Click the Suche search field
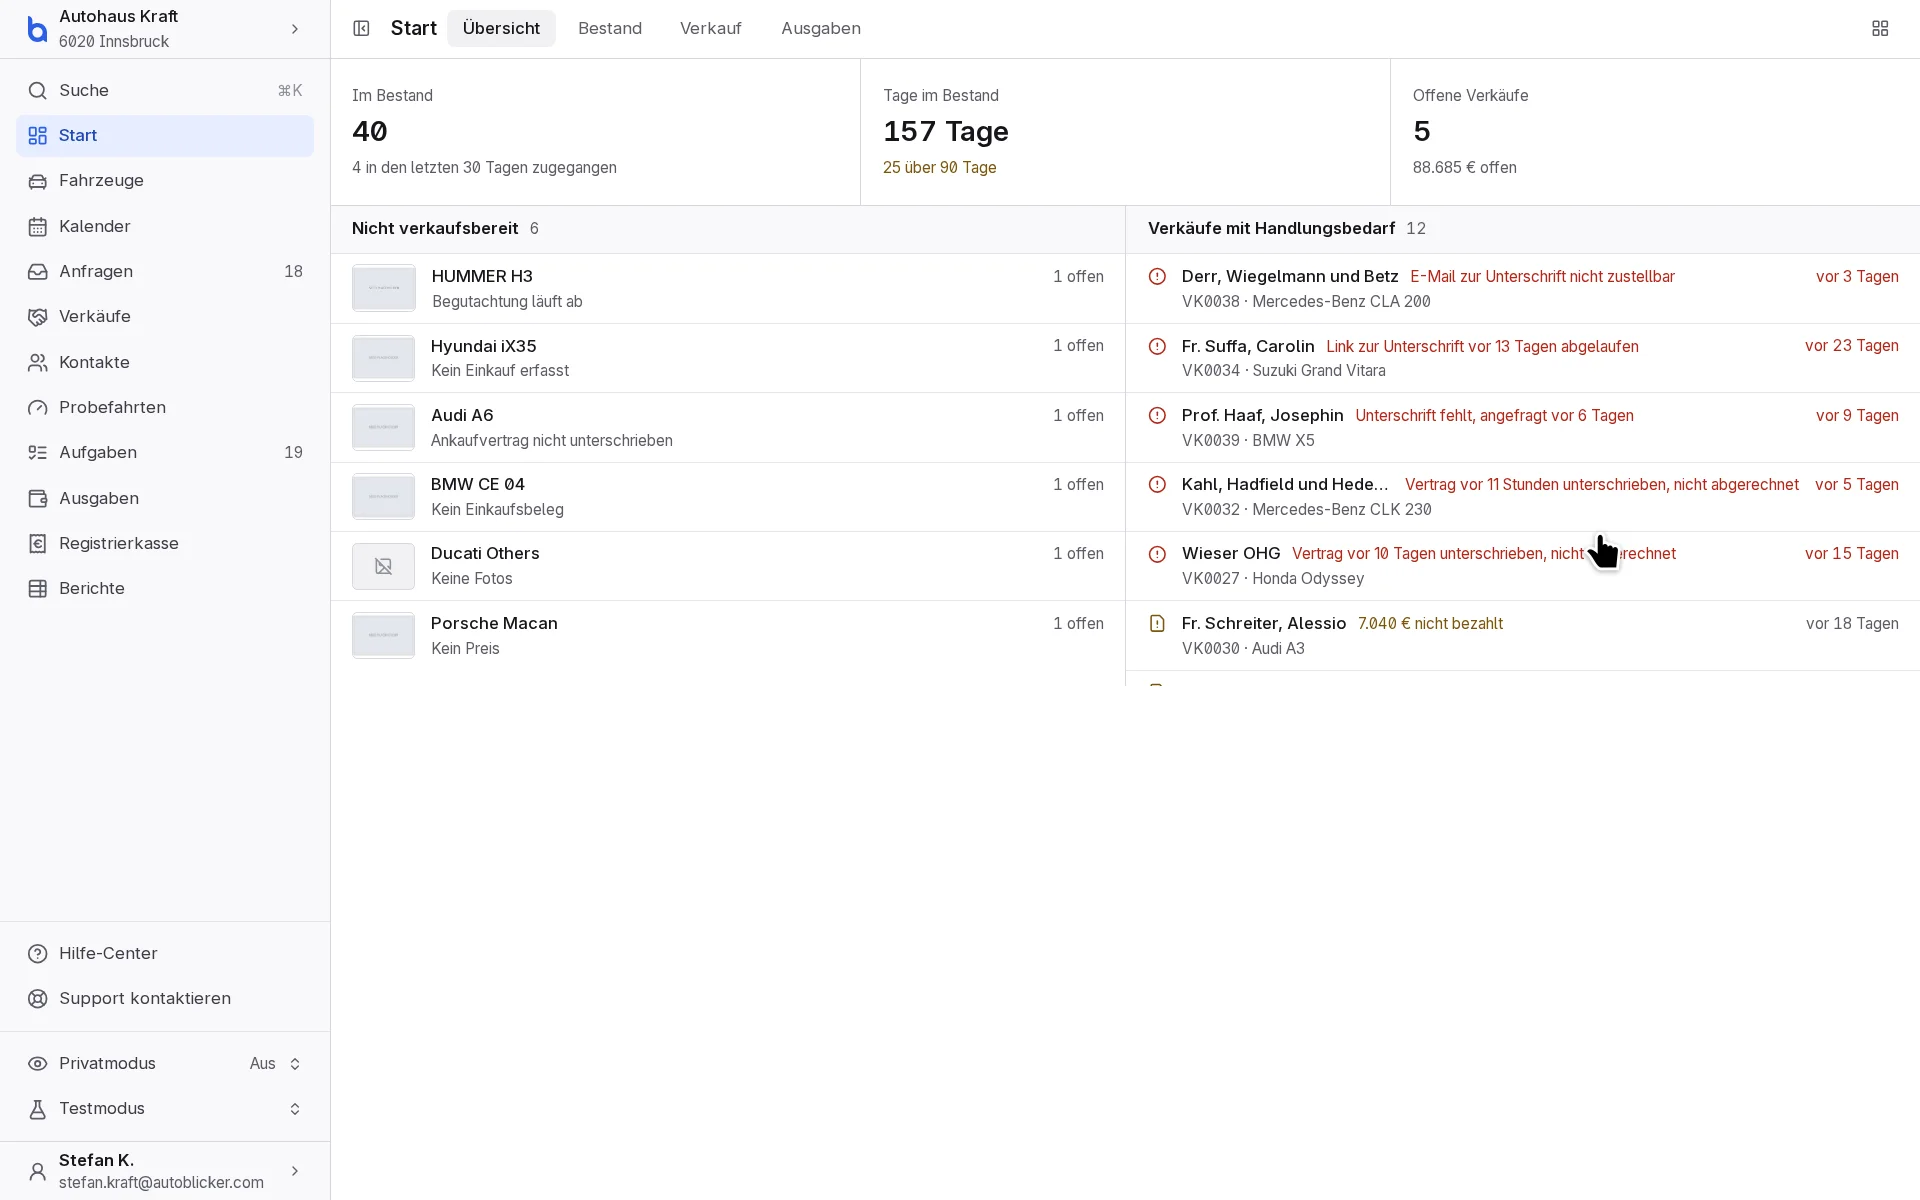This screenshot has height=1200, width=1920. click(165, 90)
